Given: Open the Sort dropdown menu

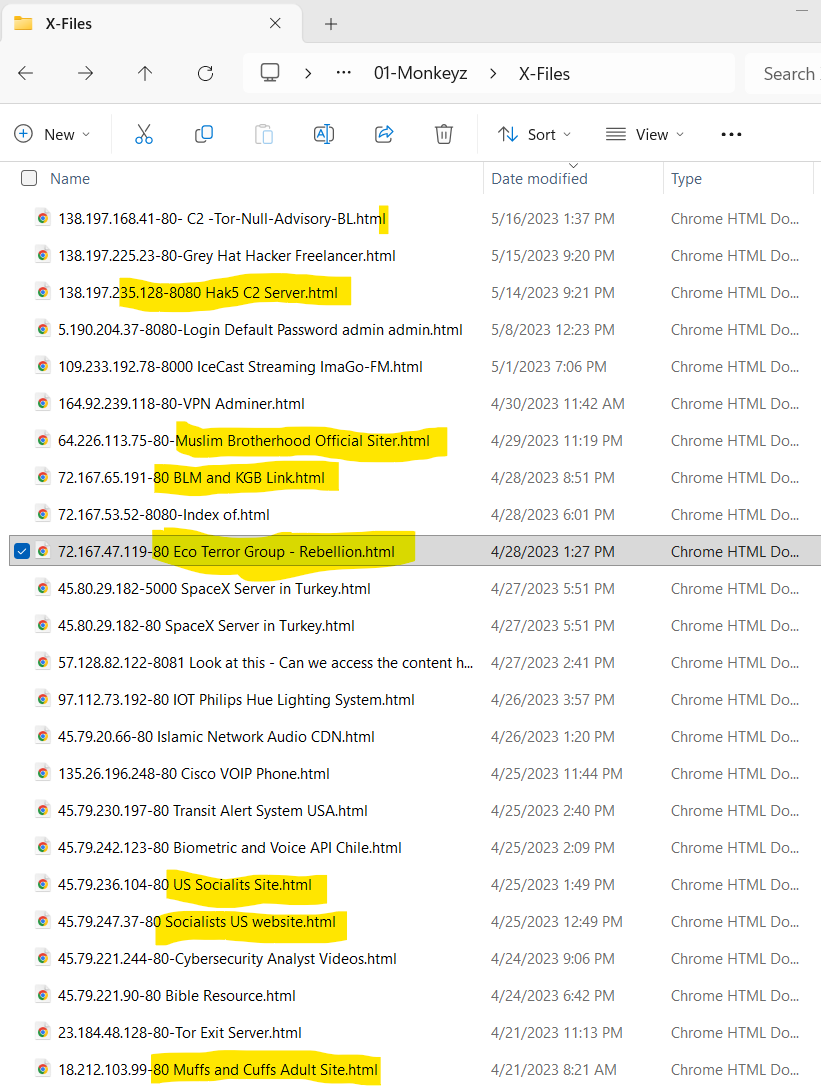Looking at the screenshot, I should [x=534, y=134].
